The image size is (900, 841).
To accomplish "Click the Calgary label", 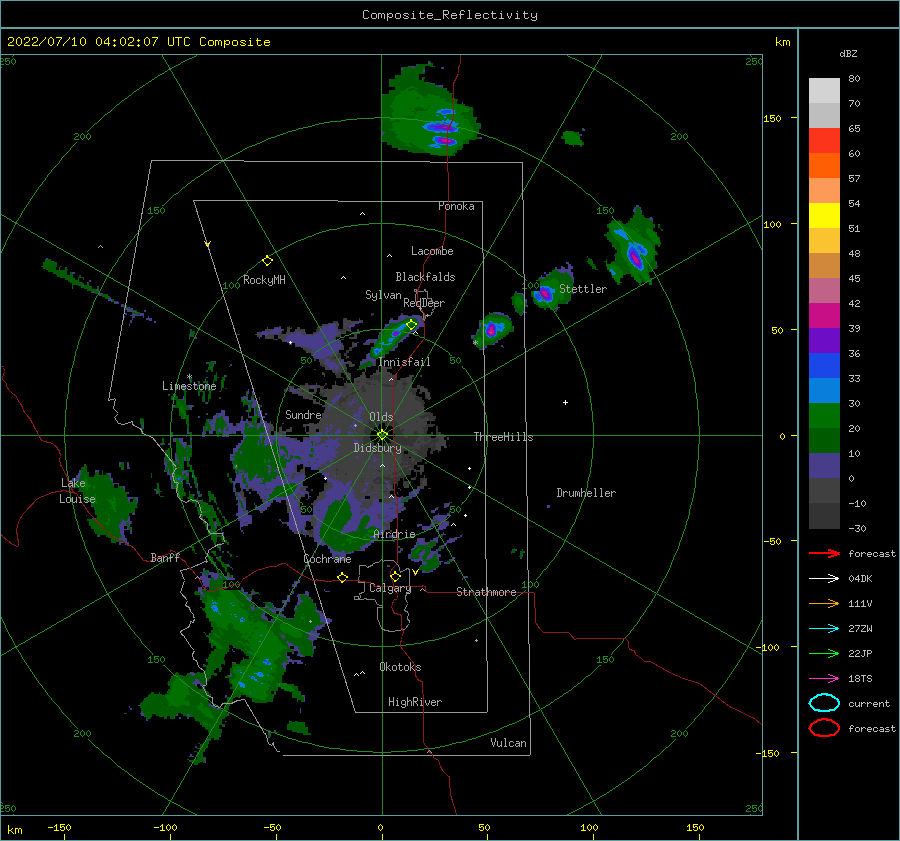I will click(x=390, y=588).
